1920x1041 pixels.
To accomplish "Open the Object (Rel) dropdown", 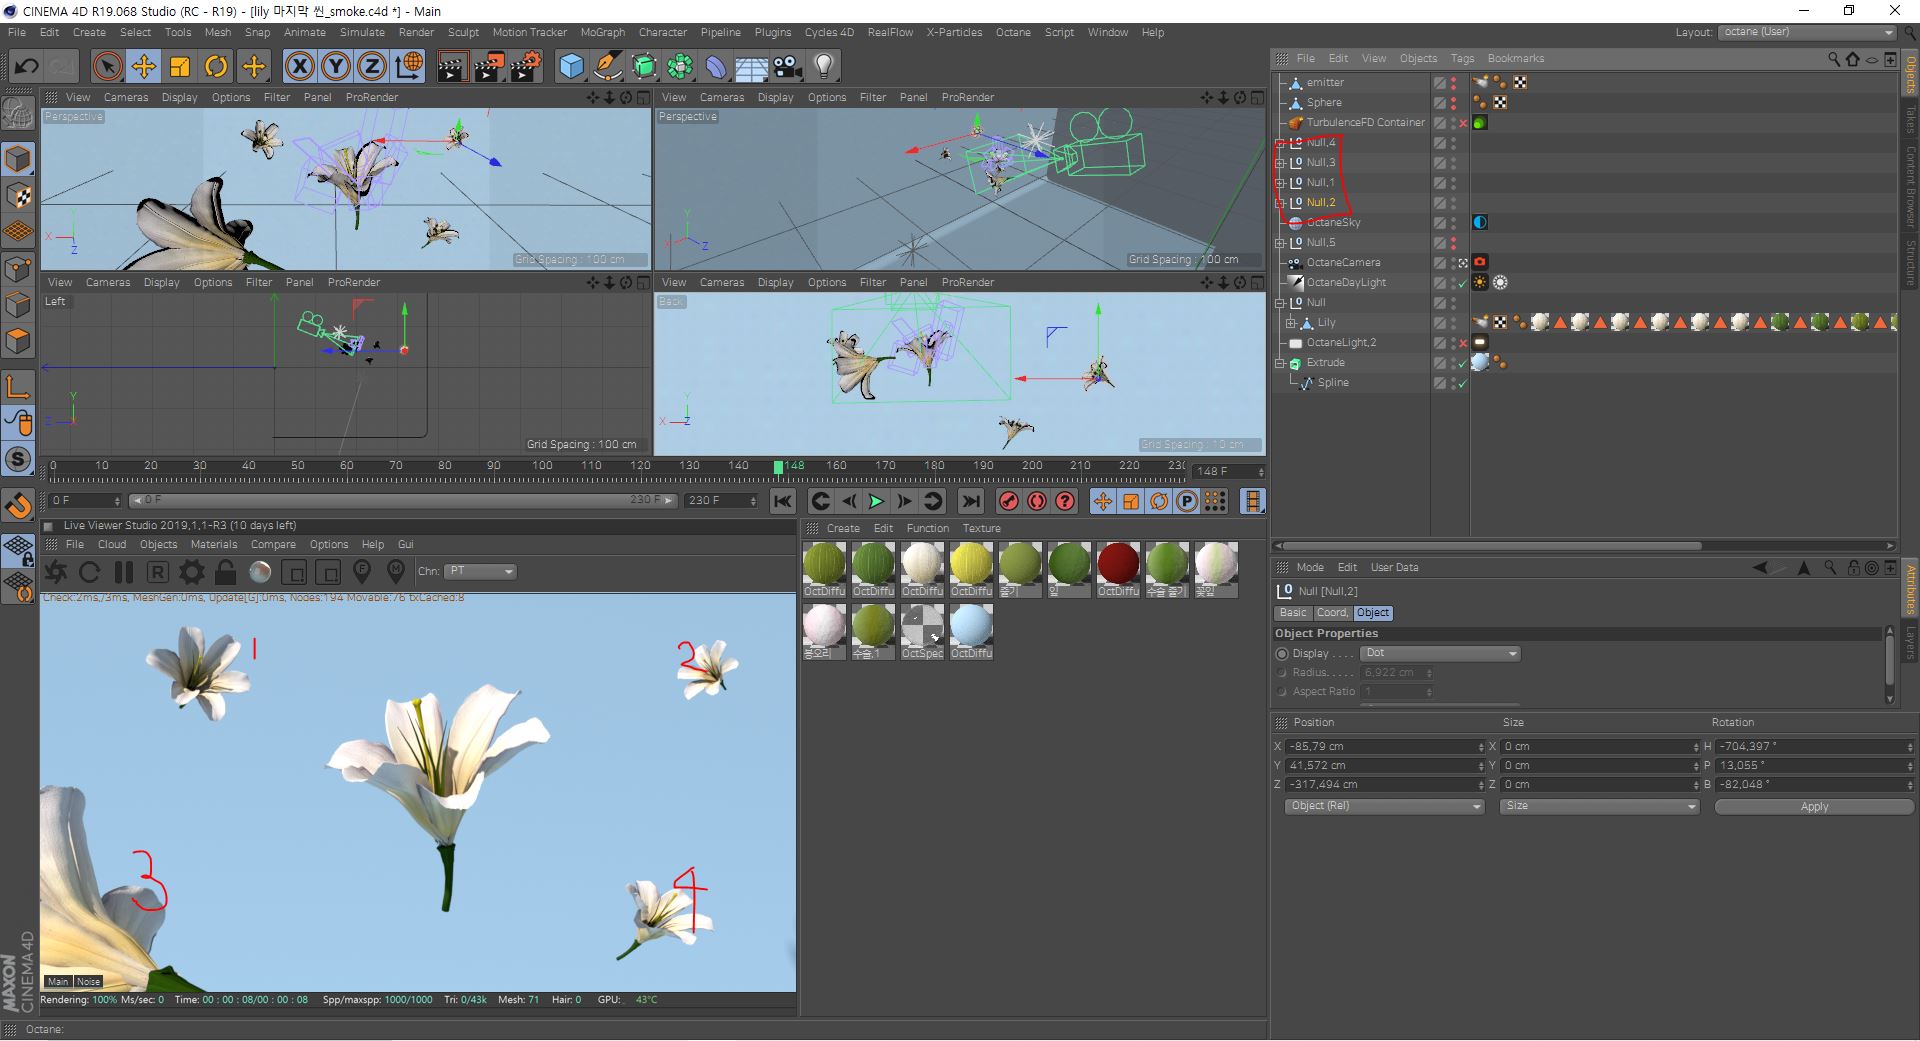I will (1384, 806).
